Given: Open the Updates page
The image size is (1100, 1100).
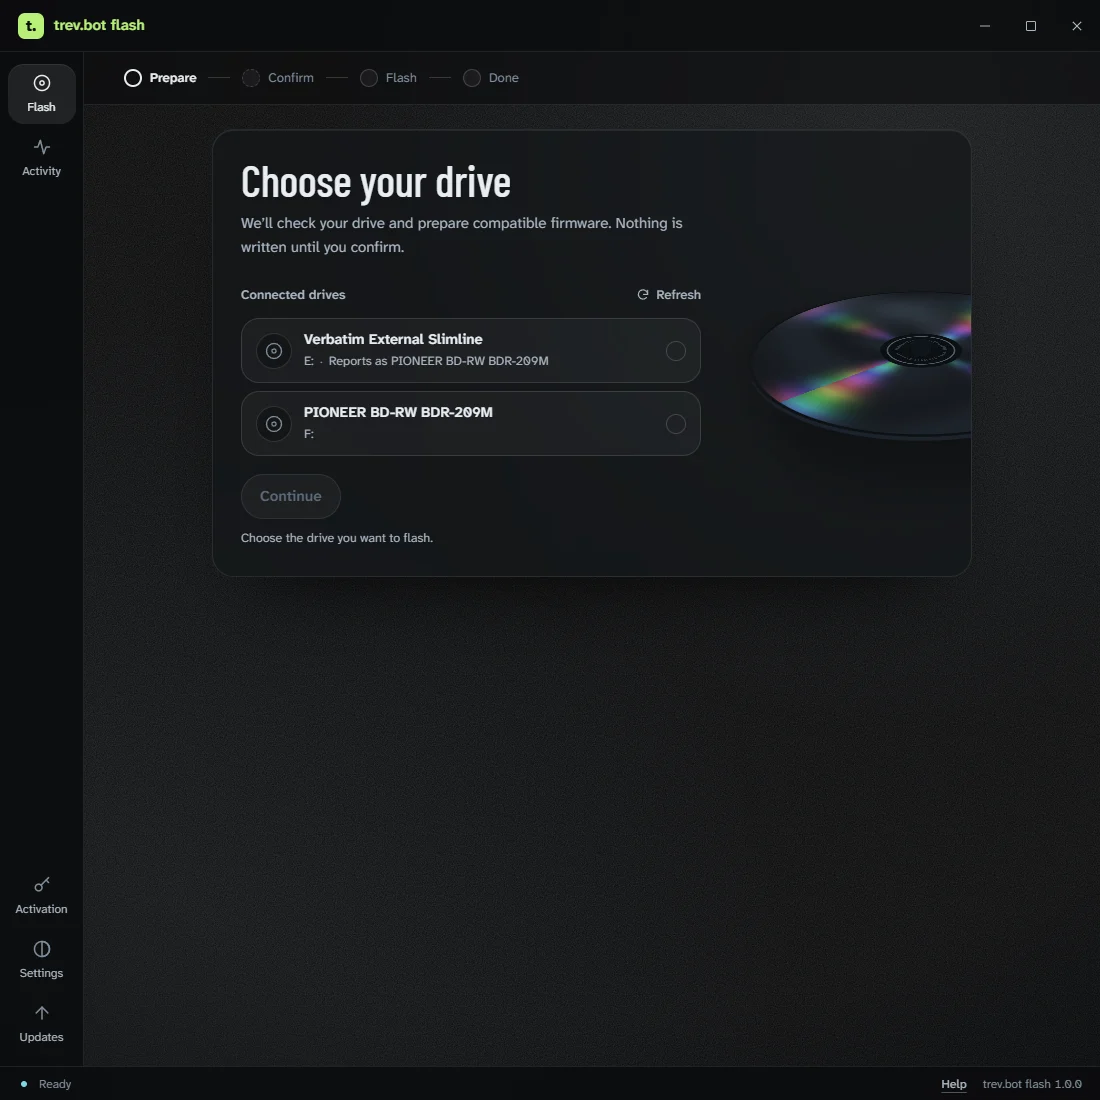Looking at the screenshot, I should tap(41, 1024).
